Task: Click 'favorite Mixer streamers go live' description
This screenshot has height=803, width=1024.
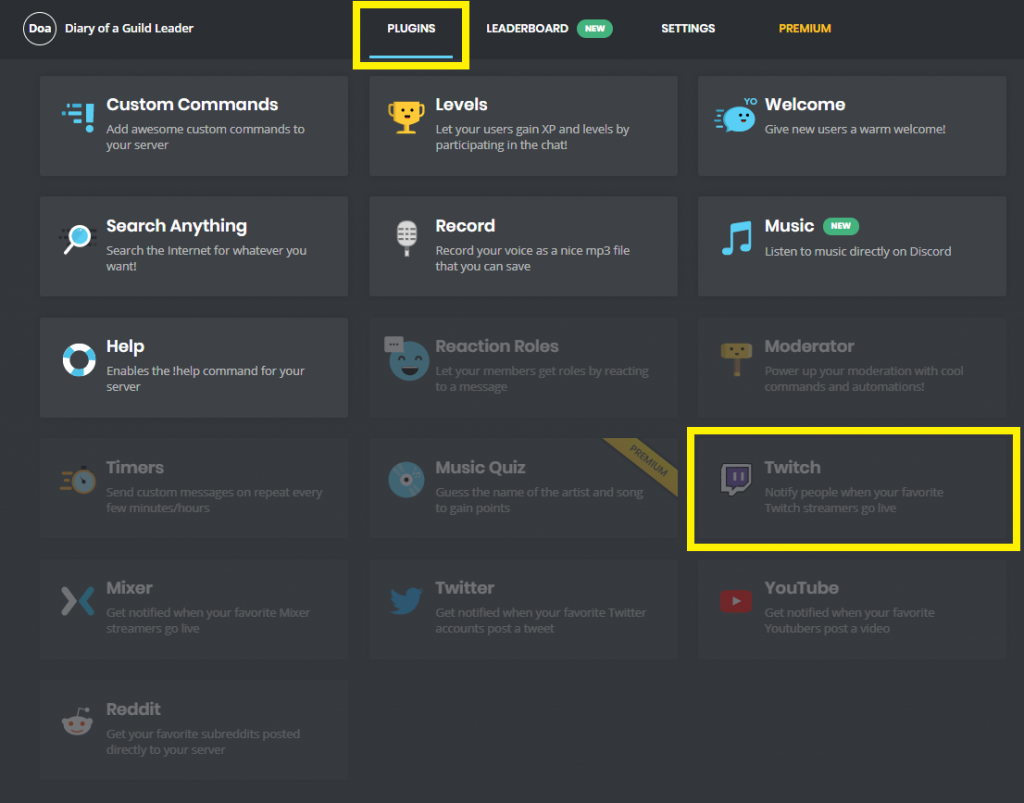Action: pos(208,620)
